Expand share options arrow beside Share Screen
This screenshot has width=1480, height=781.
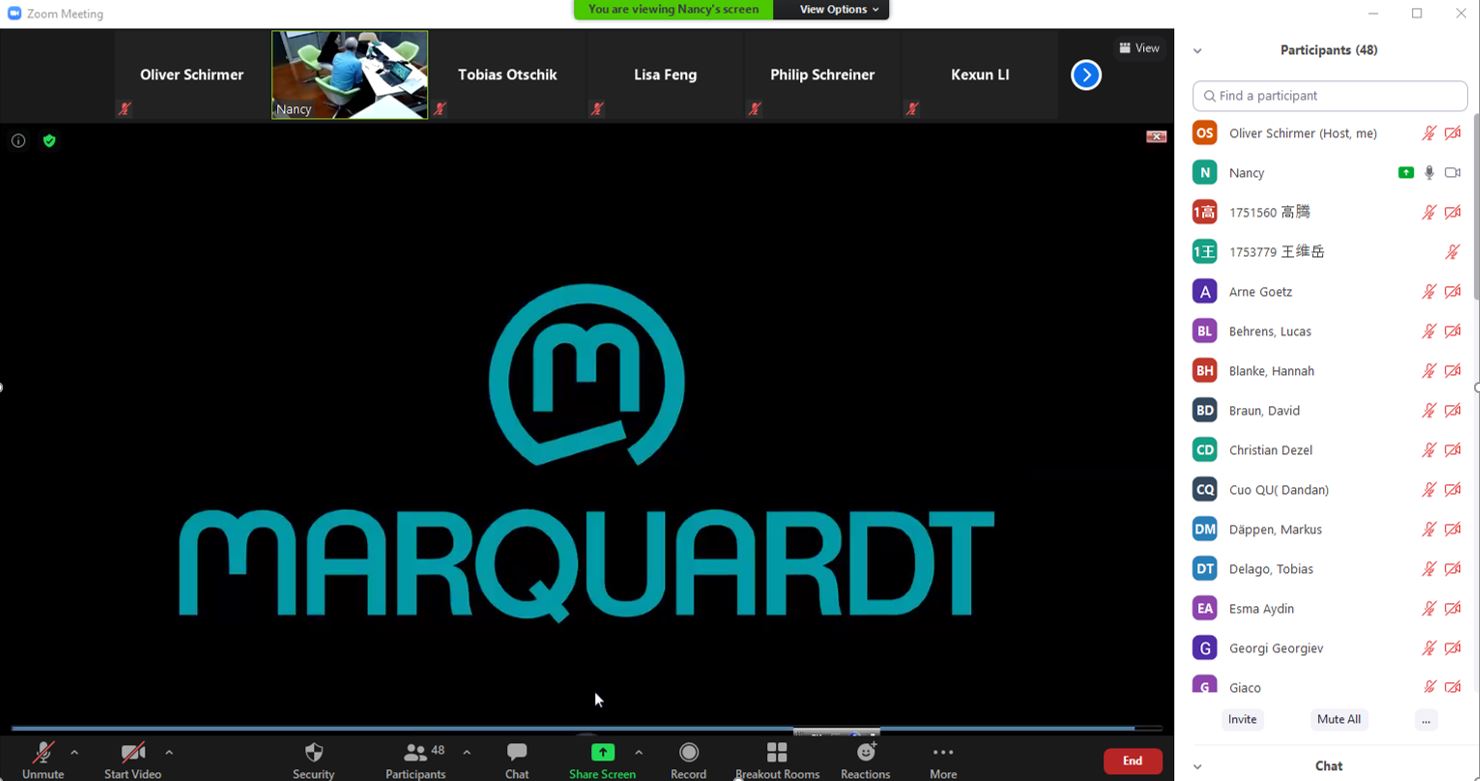tap(638, 752)
